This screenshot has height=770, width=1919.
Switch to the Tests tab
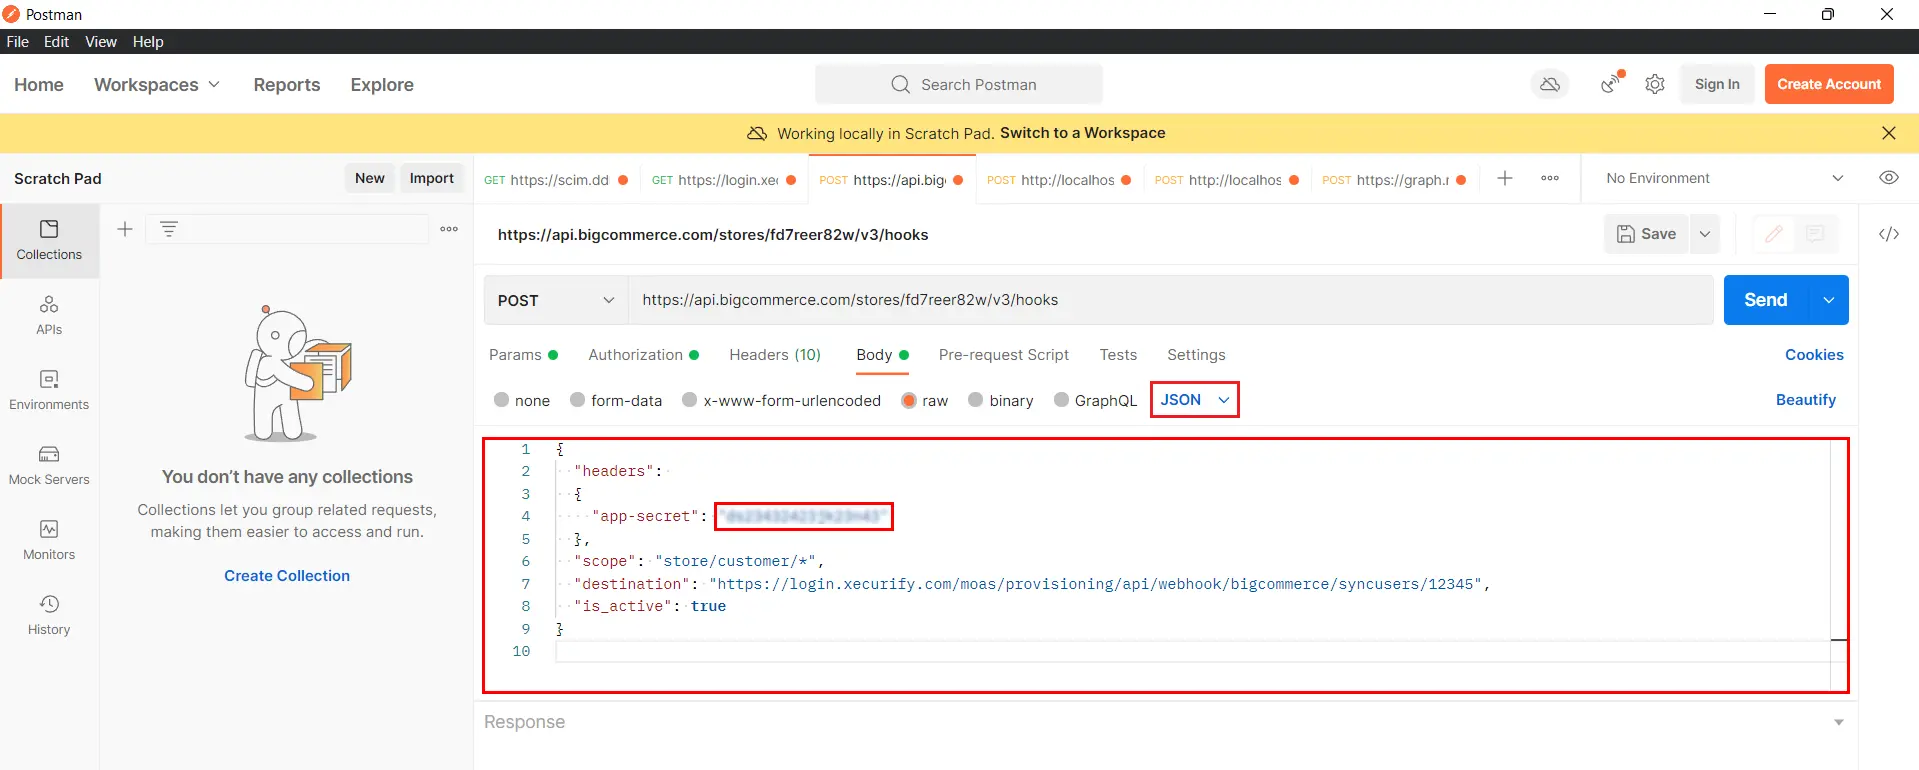pyautogui.click(x=1118, y=354)
